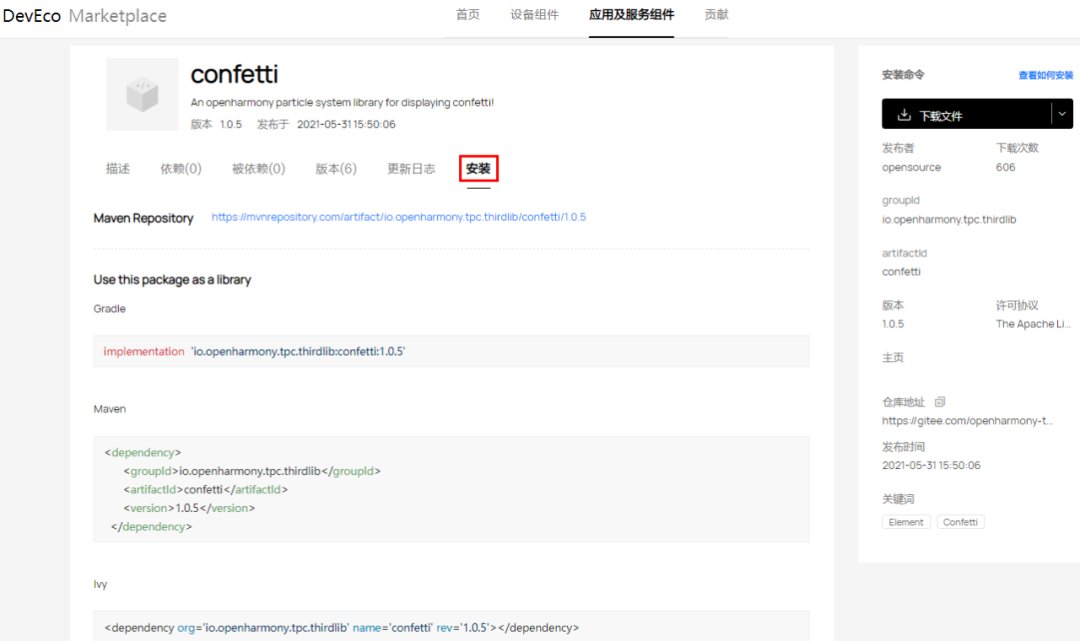
Task: Click the package description text about particle system
Action: tap(342, 103)
